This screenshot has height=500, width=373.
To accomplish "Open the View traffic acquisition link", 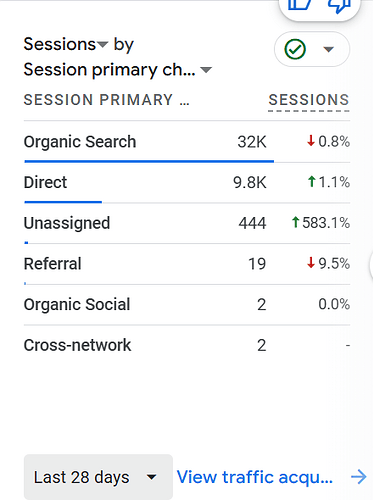I will [255, 477].
